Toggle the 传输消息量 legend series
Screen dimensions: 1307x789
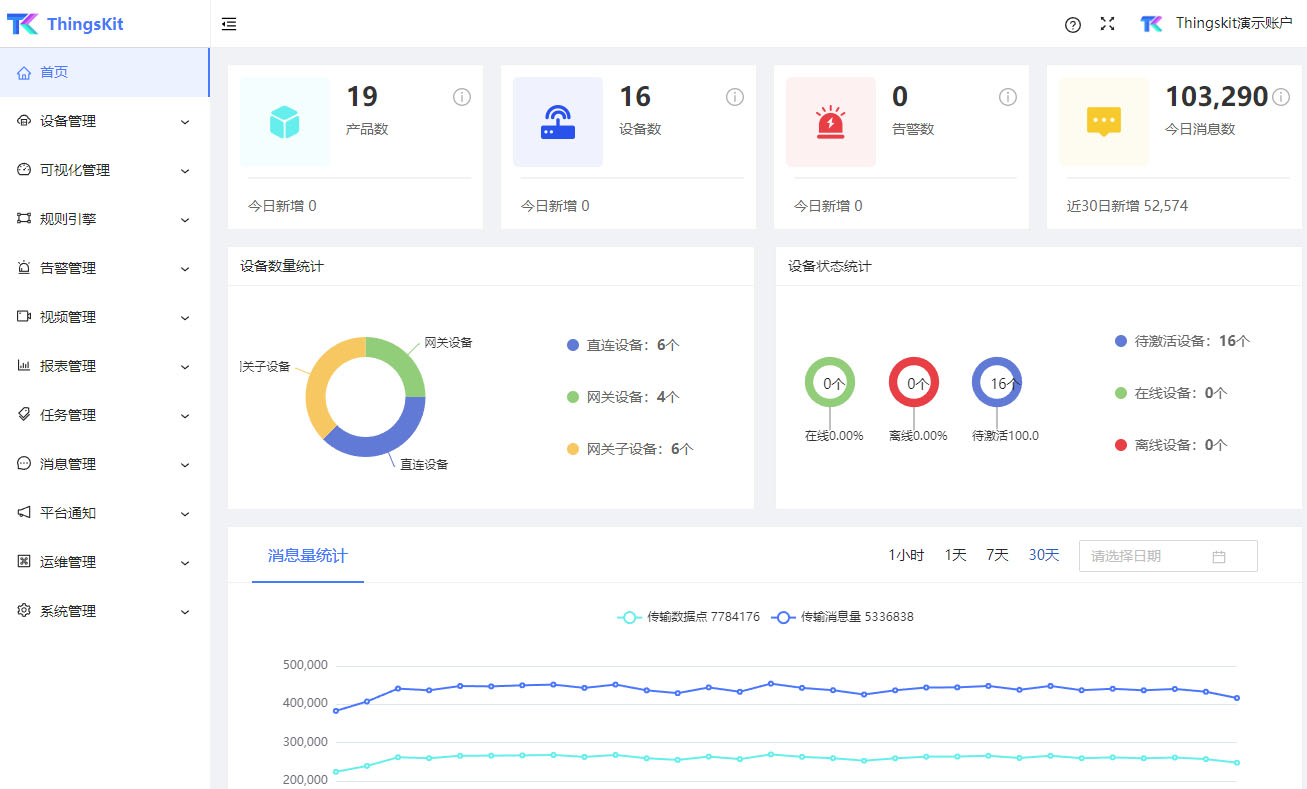point(844,617)
